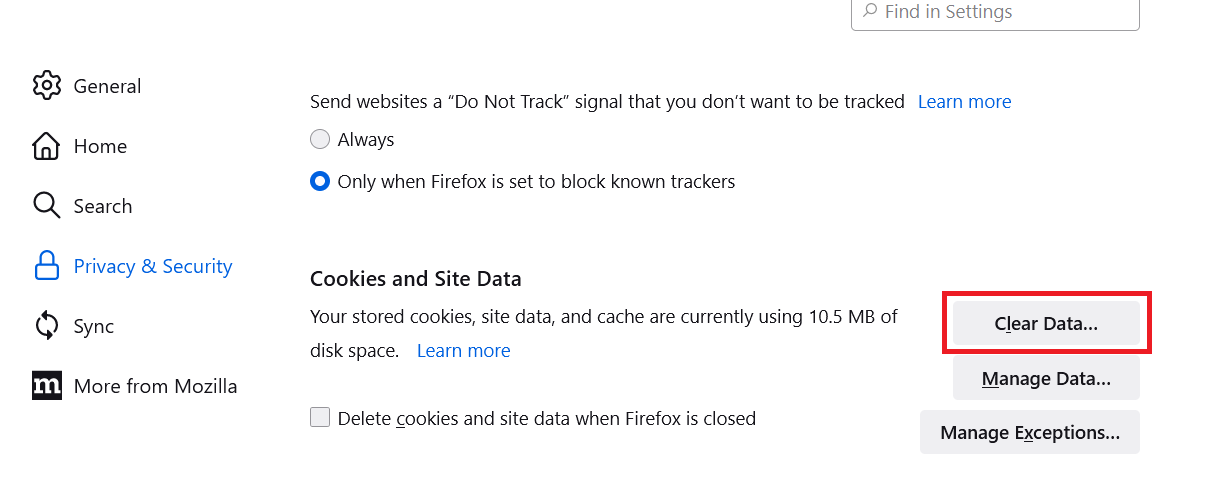The width and height of the screenshot is (1220, 480).
Task: Enable deleting cookies when Firefox is closed
Action: pyautogui.click(x=320, y=418)
